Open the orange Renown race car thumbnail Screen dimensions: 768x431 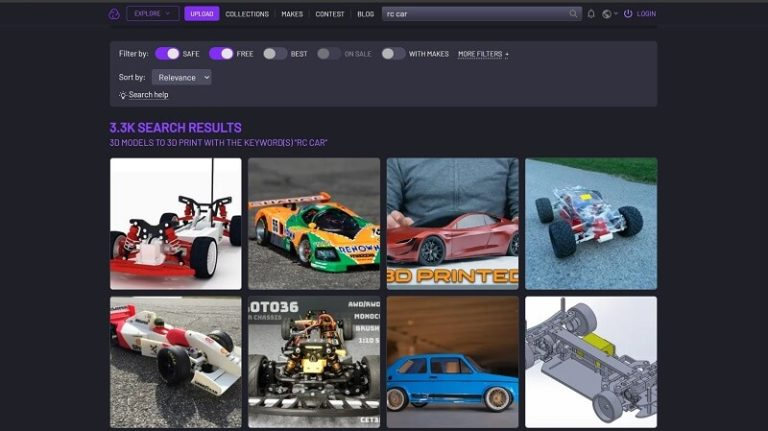coord(314,224)
